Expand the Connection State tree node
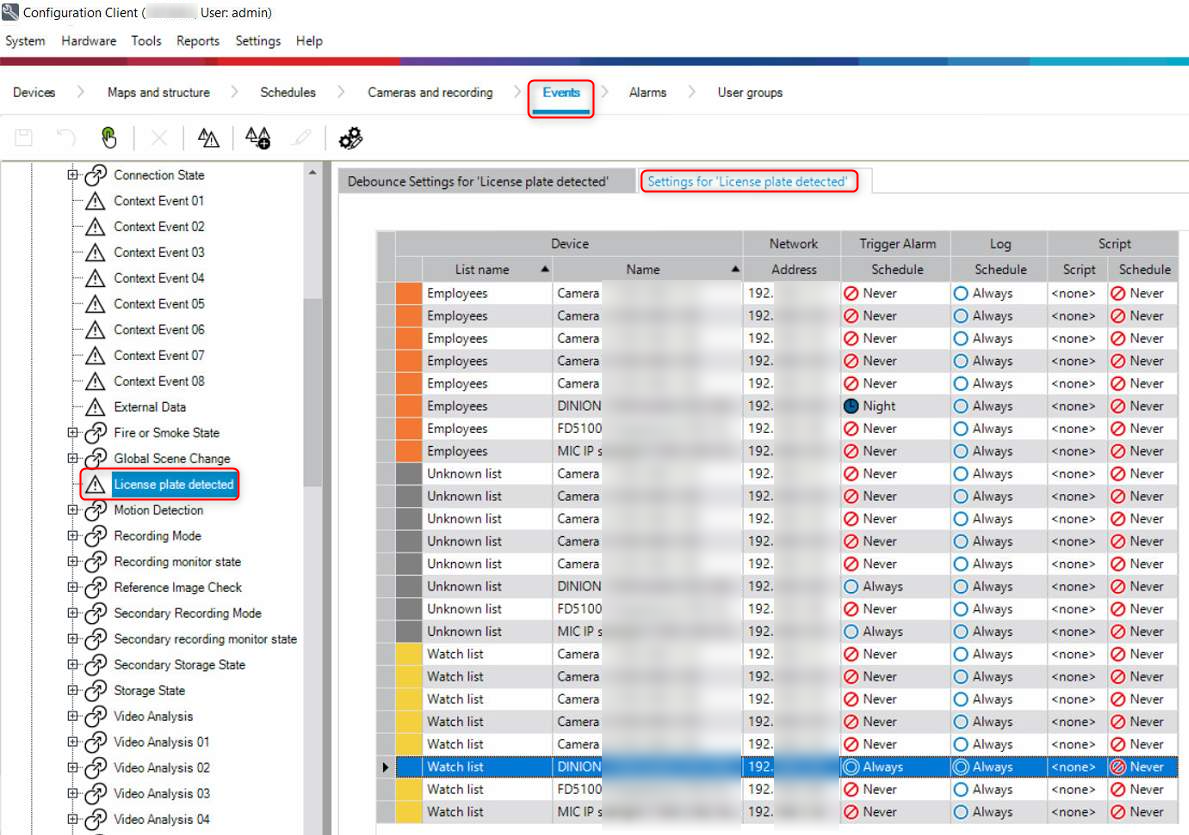The height and width of the screenshot is (835, 1189). pyautogui.click(x=73, y=175)
